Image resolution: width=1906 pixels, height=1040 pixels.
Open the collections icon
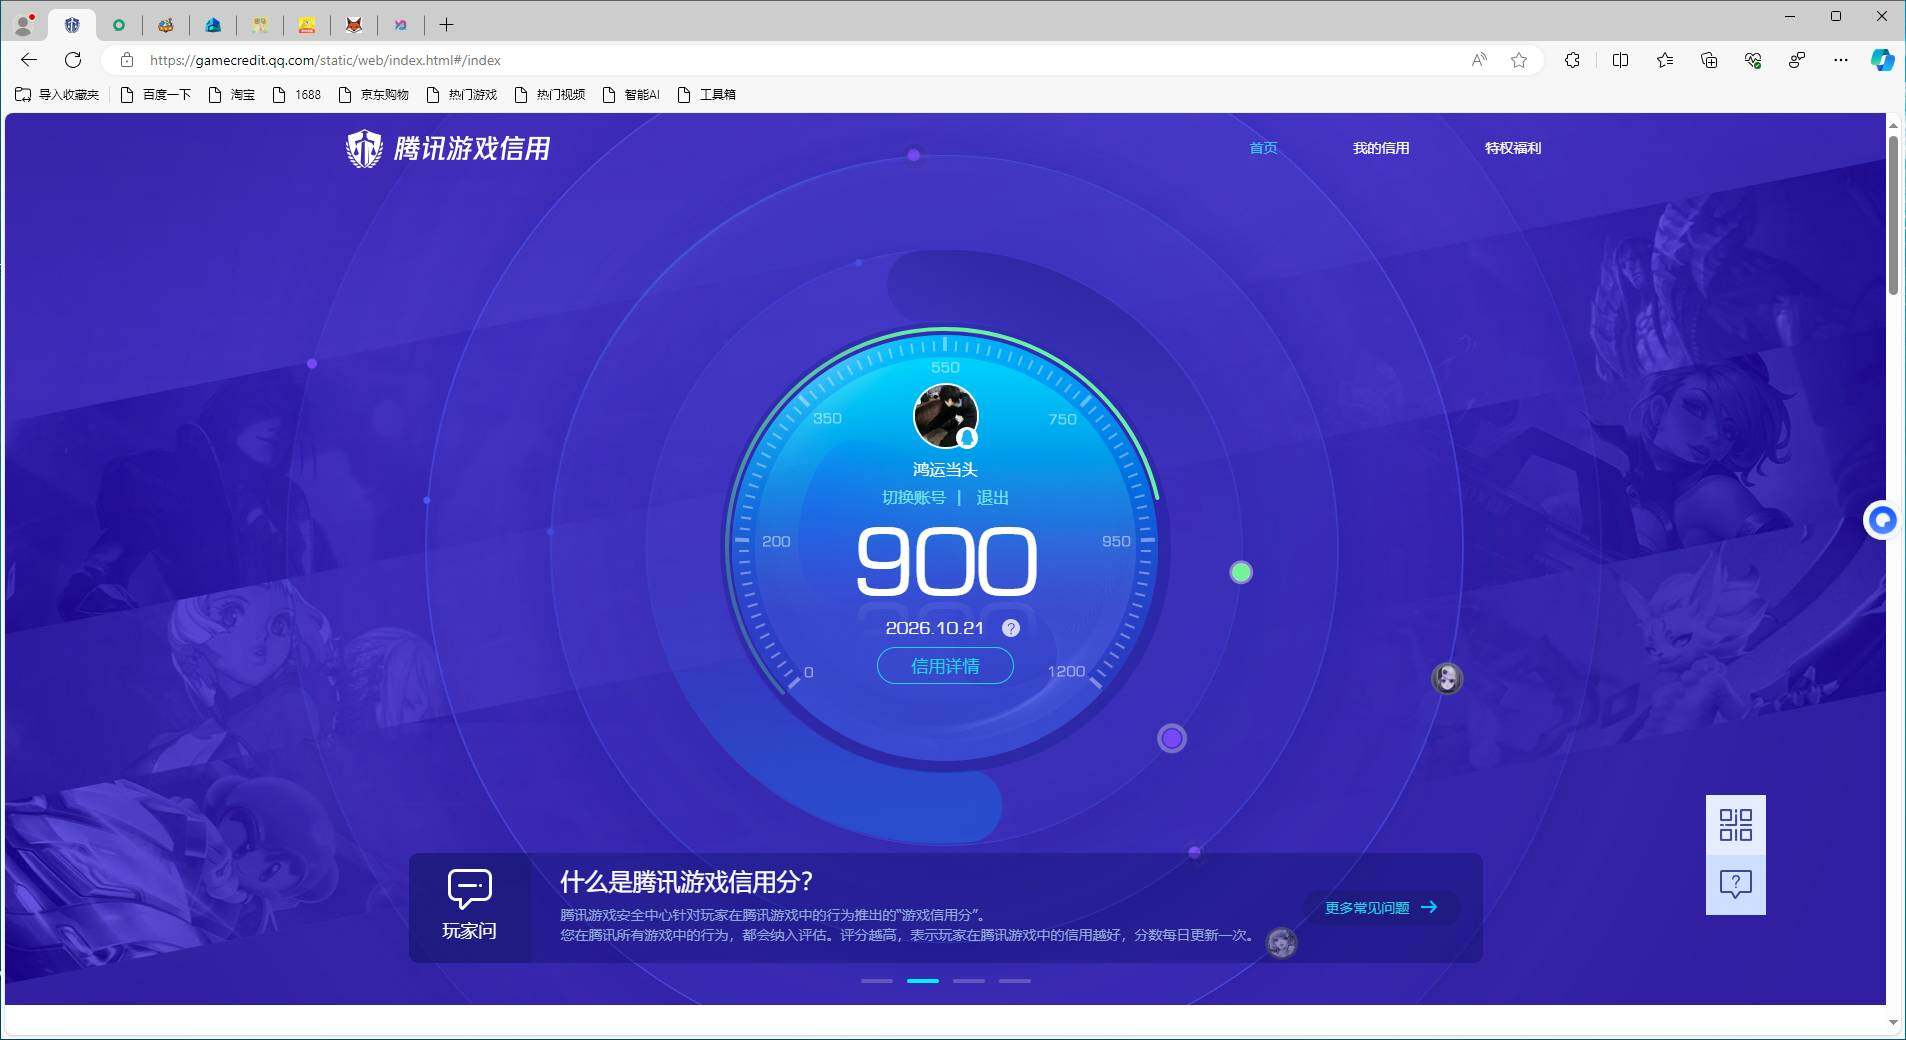click(x=1709, y=60)
